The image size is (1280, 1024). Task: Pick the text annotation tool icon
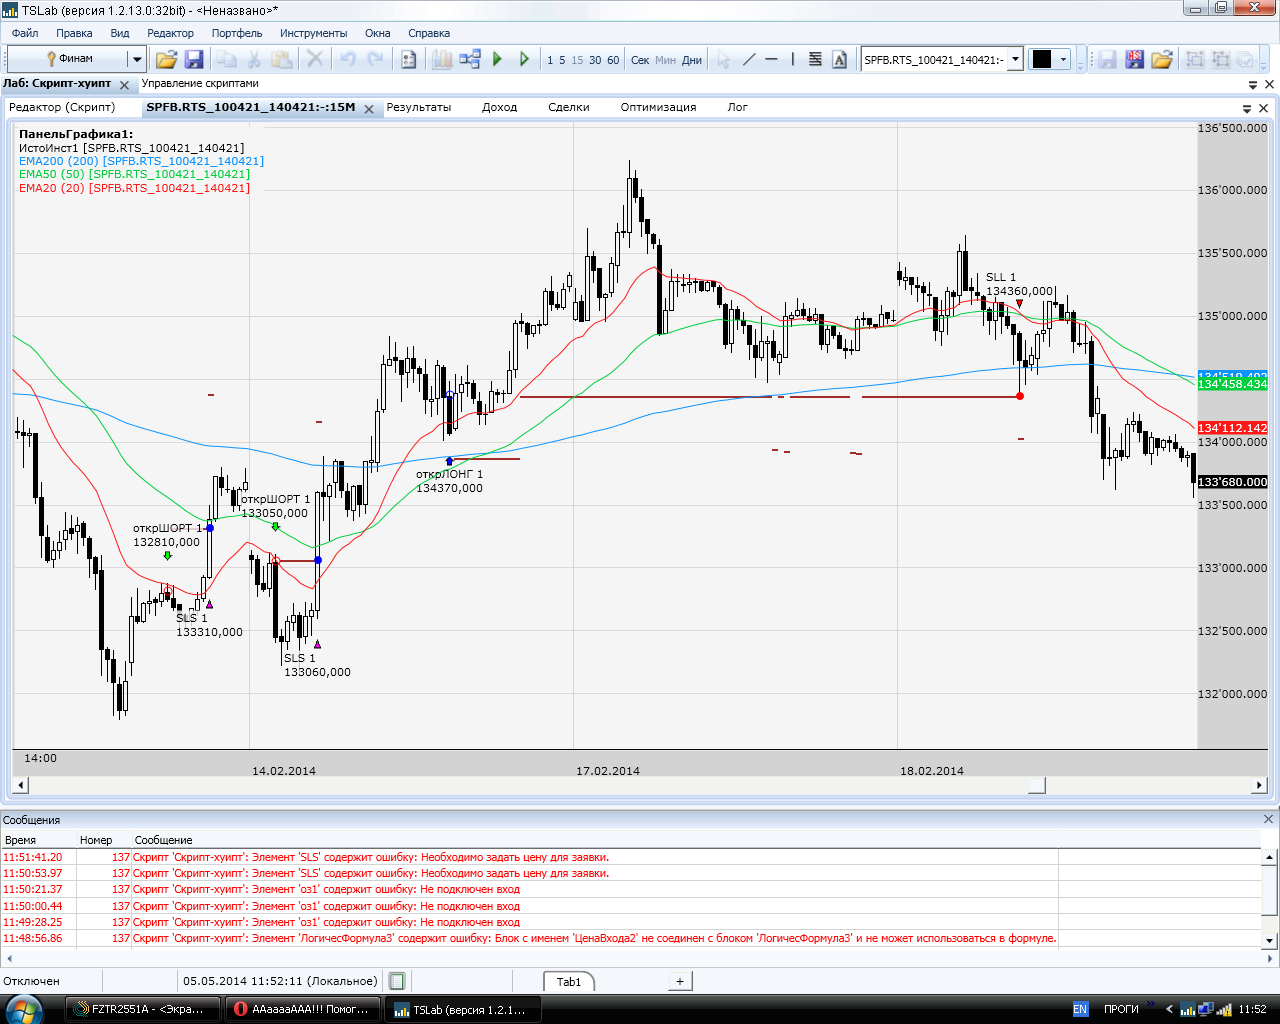pyautogui.click(x=839, y=60)
